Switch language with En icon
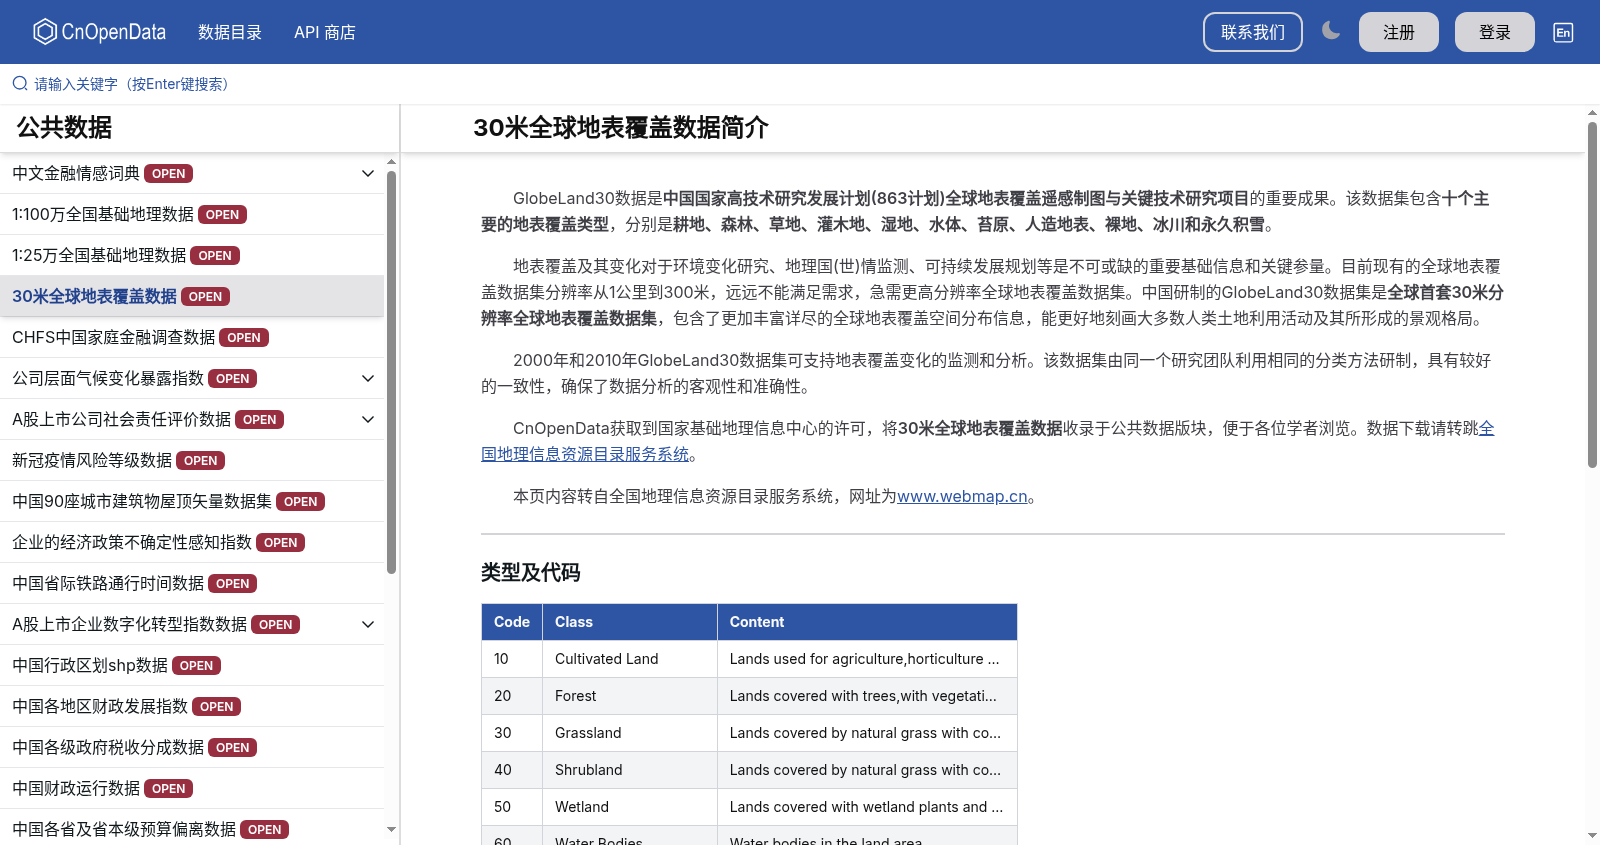Viewport: 1600px width, 861px height. click(x=1563, y=32)
